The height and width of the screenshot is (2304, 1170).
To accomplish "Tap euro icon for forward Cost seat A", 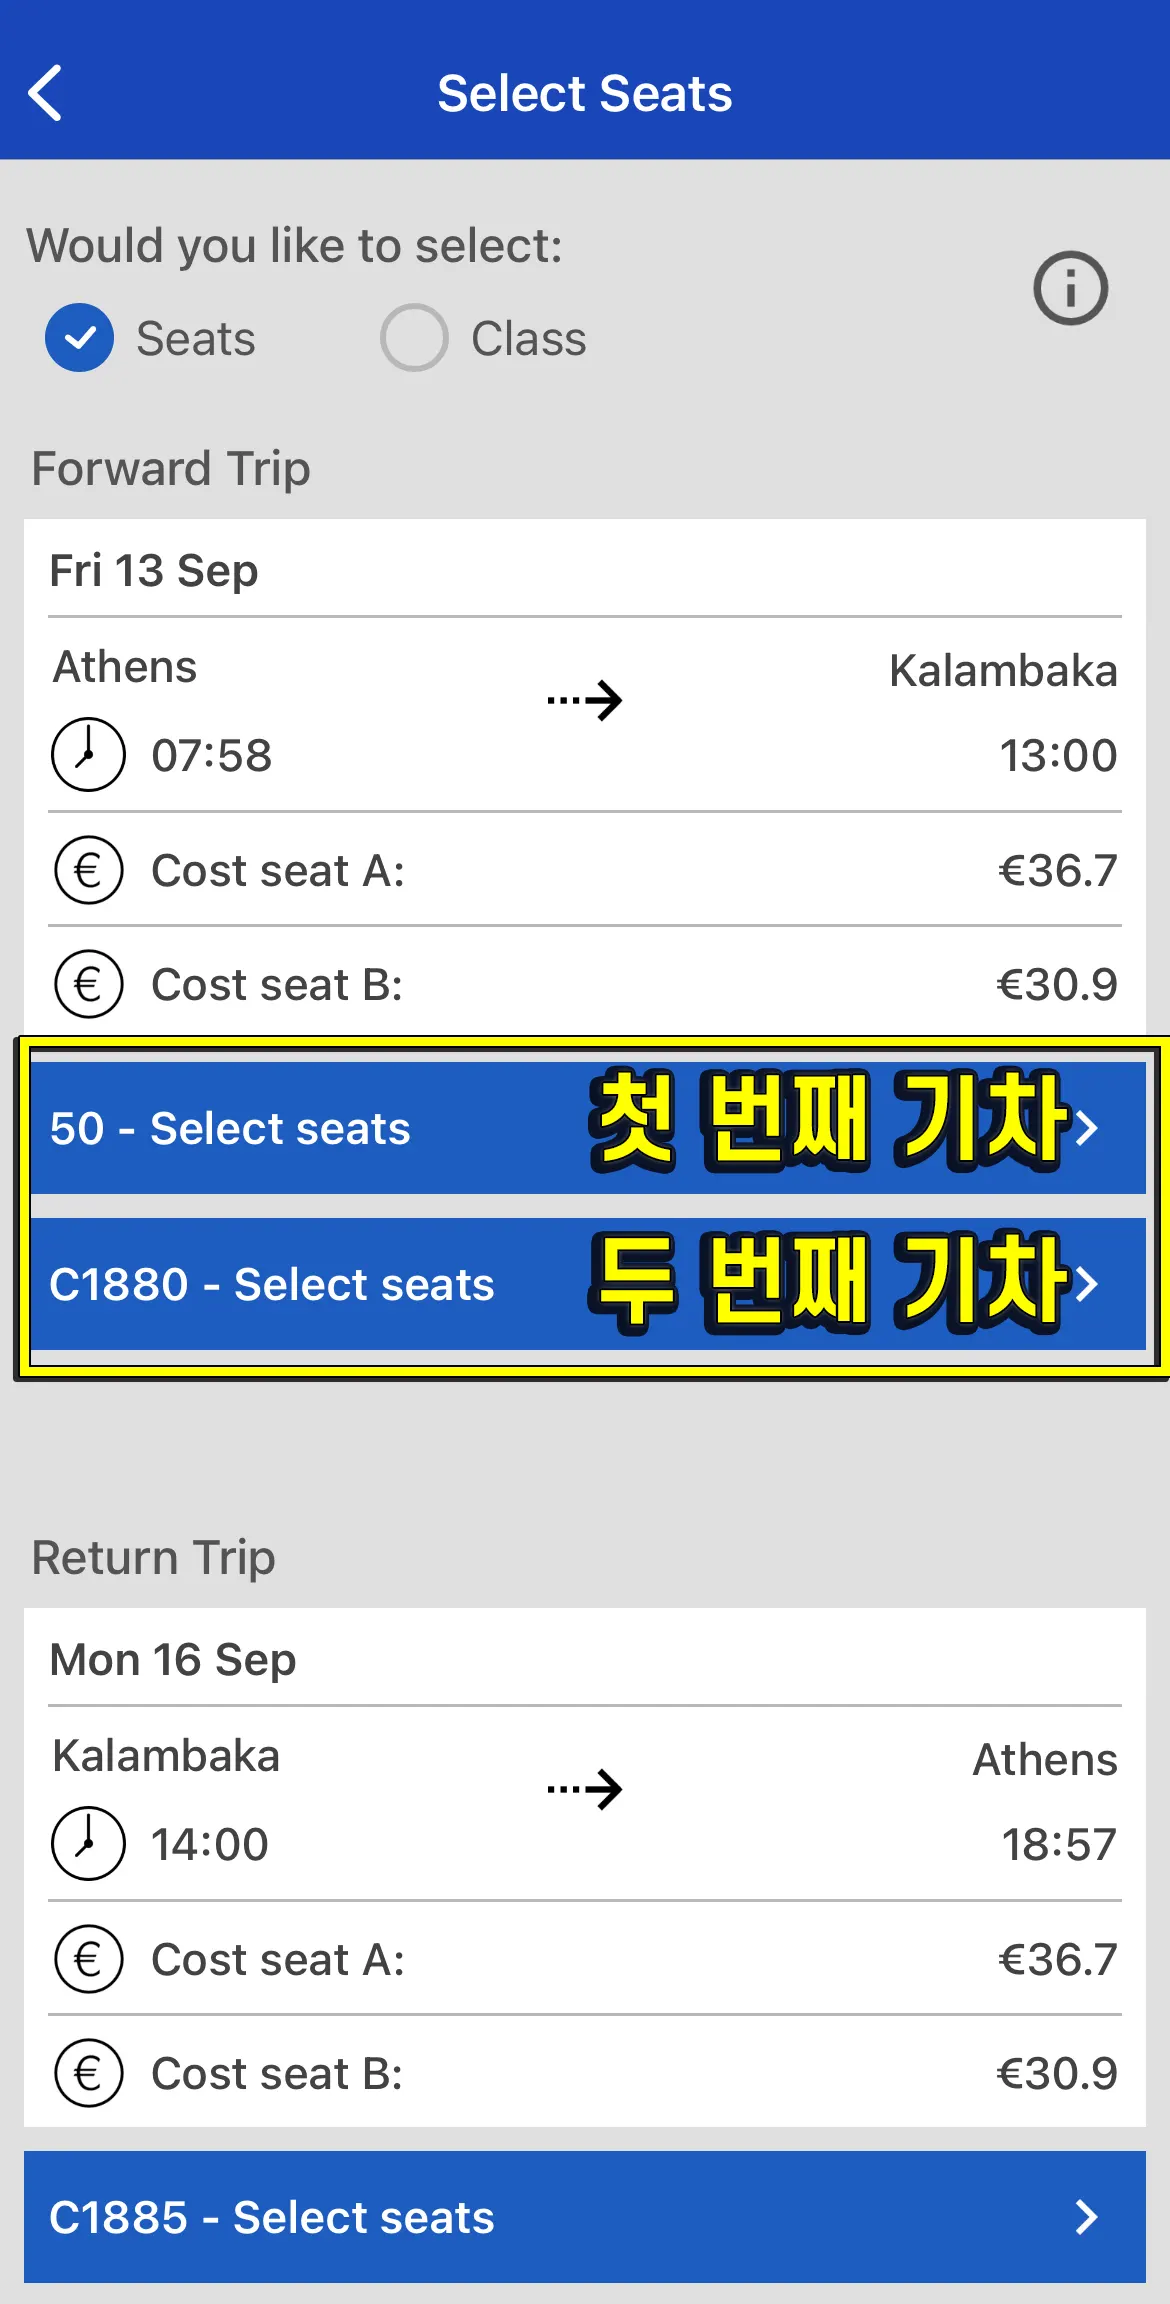I will [88, 870].
